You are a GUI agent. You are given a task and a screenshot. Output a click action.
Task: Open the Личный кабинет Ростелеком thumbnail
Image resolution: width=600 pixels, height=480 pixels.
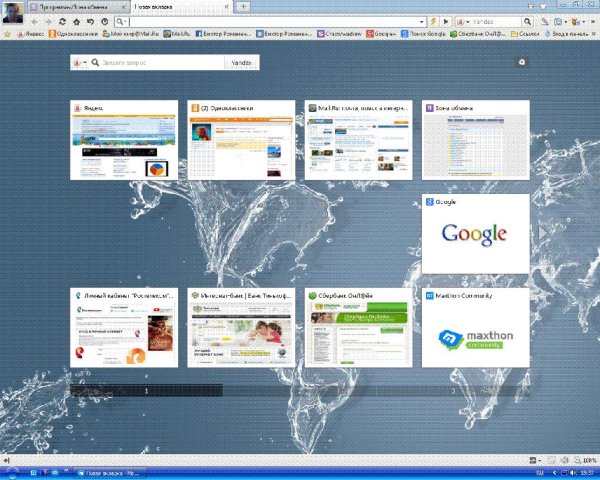(124, 328)
